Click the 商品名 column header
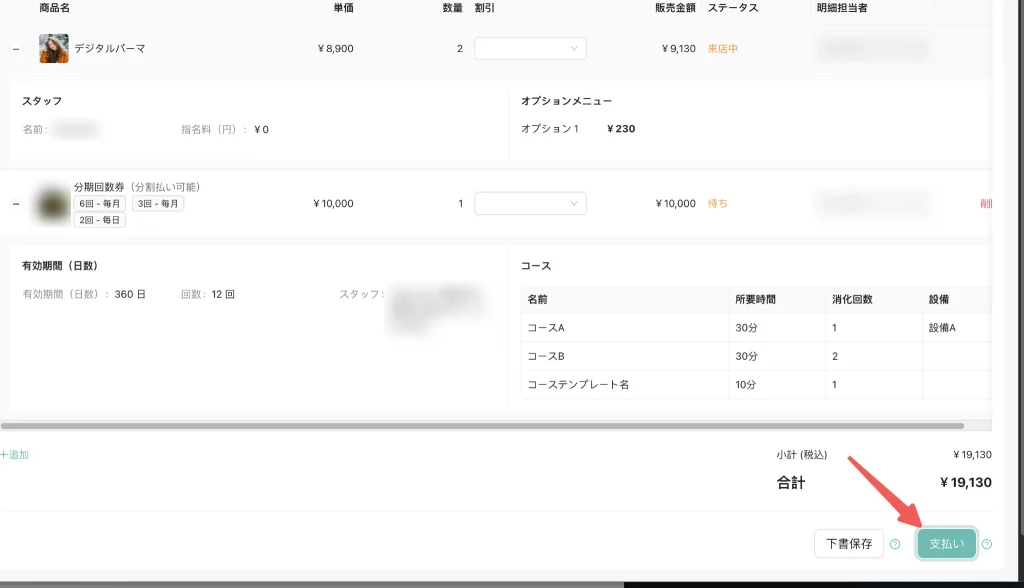Viewport: 1024px width, 588px height. (x=54, y=8)
